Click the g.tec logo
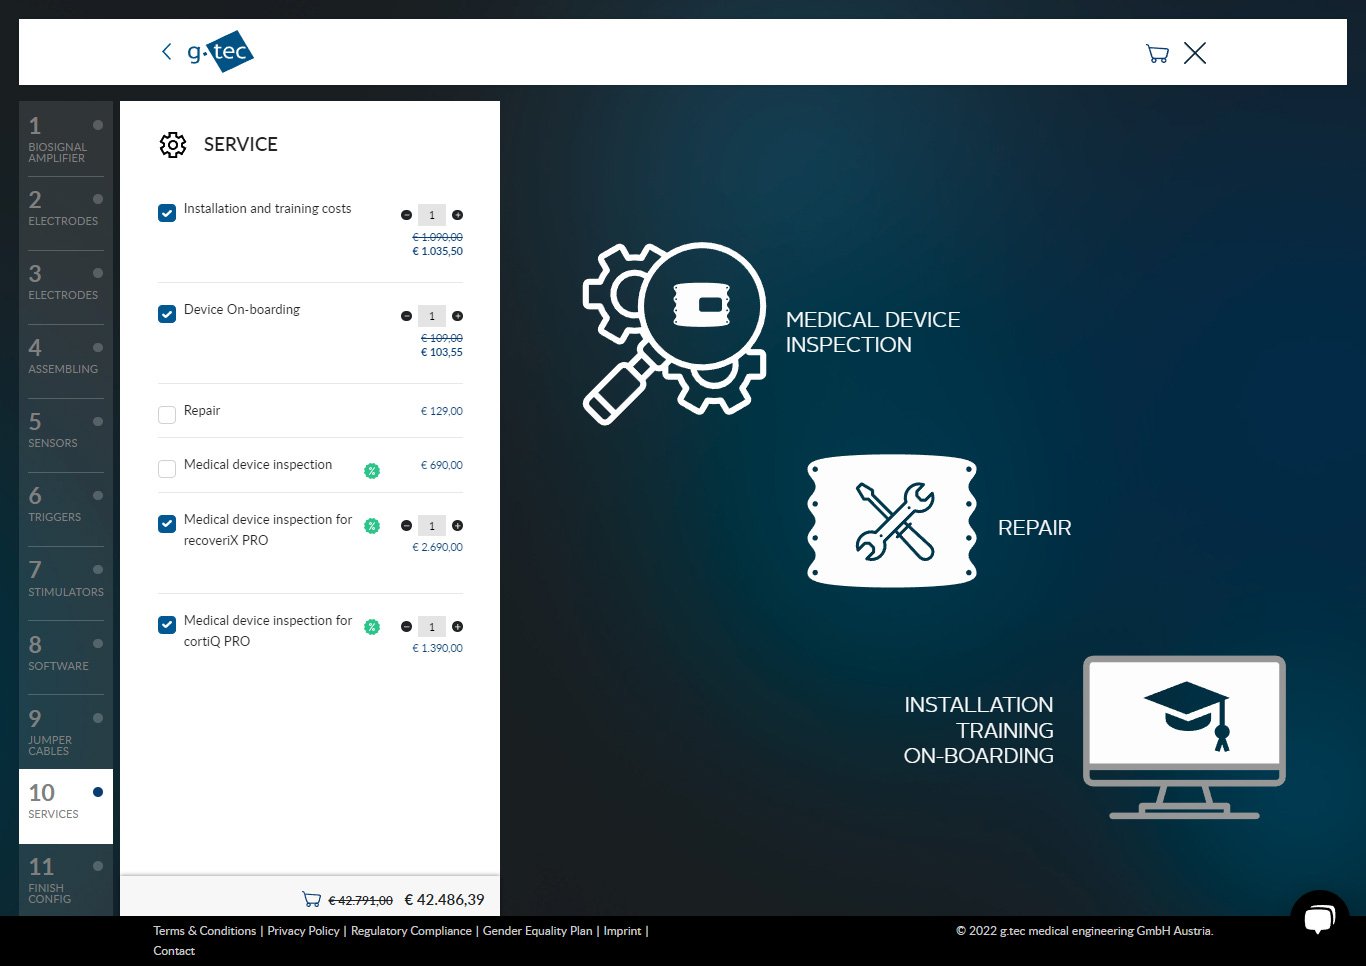 [221, 52]
